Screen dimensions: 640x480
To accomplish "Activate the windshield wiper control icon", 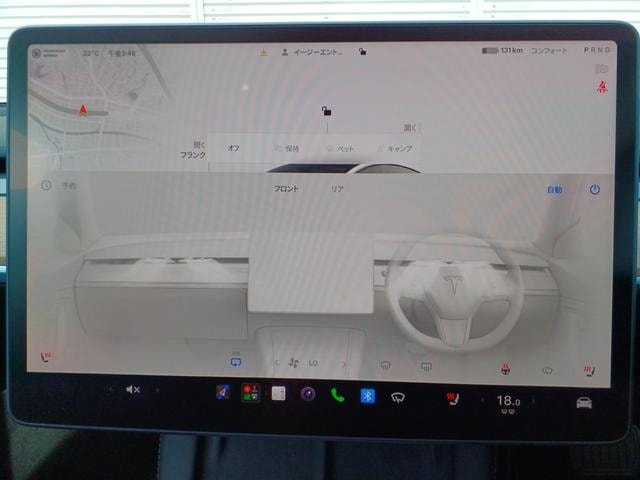I will tap(398, 397).
